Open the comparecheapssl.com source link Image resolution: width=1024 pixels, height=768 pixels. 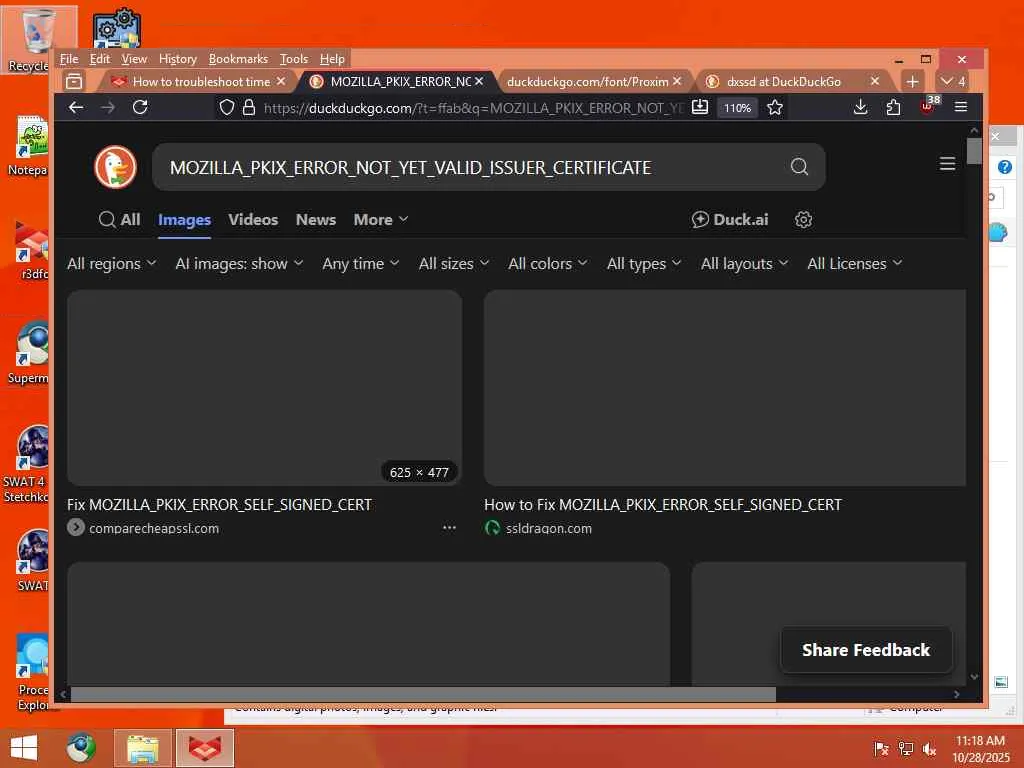pyautogui.click(x=153, y=528)
